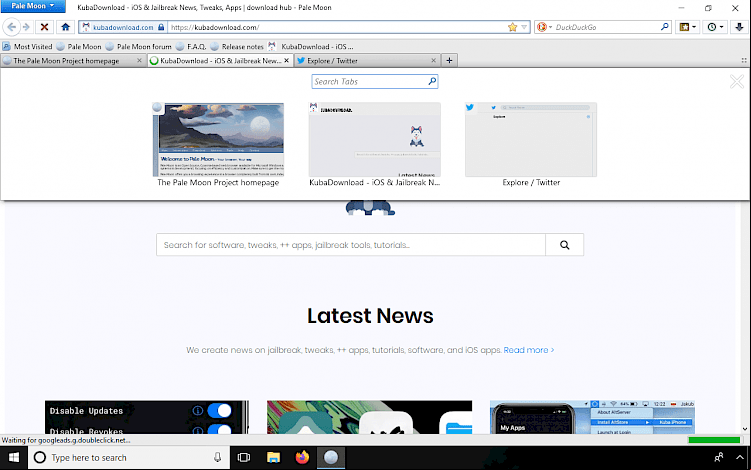Show hidden system tray icons

pyautogui.click(x=740, y=458)
